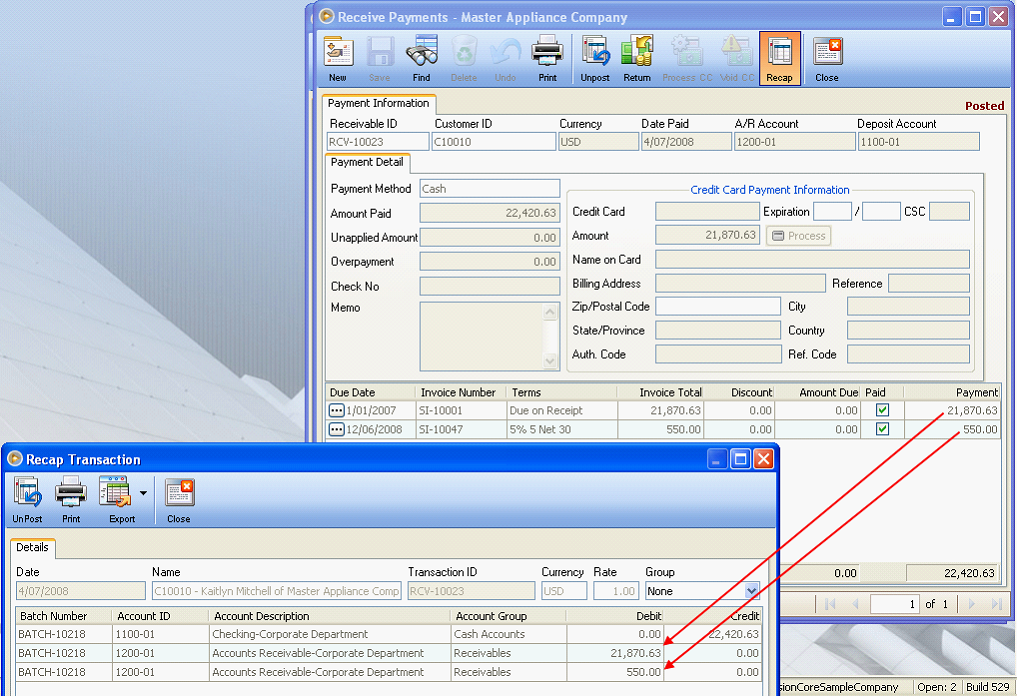Print from Receive Payments toolbar
Image resolution: width=1018 pixels, height=697 pixels.
point(547,59)
